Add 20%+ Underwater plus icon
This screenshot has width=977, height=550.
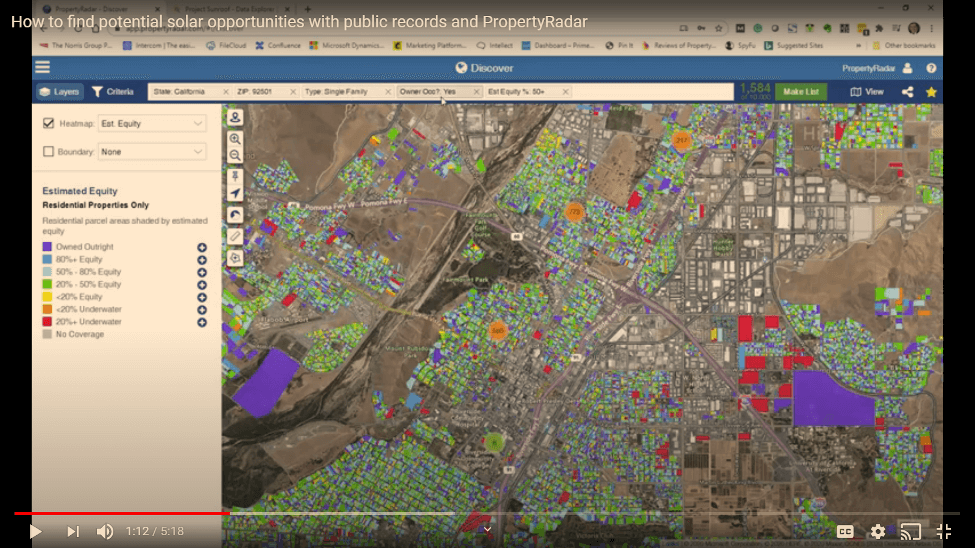202,322
